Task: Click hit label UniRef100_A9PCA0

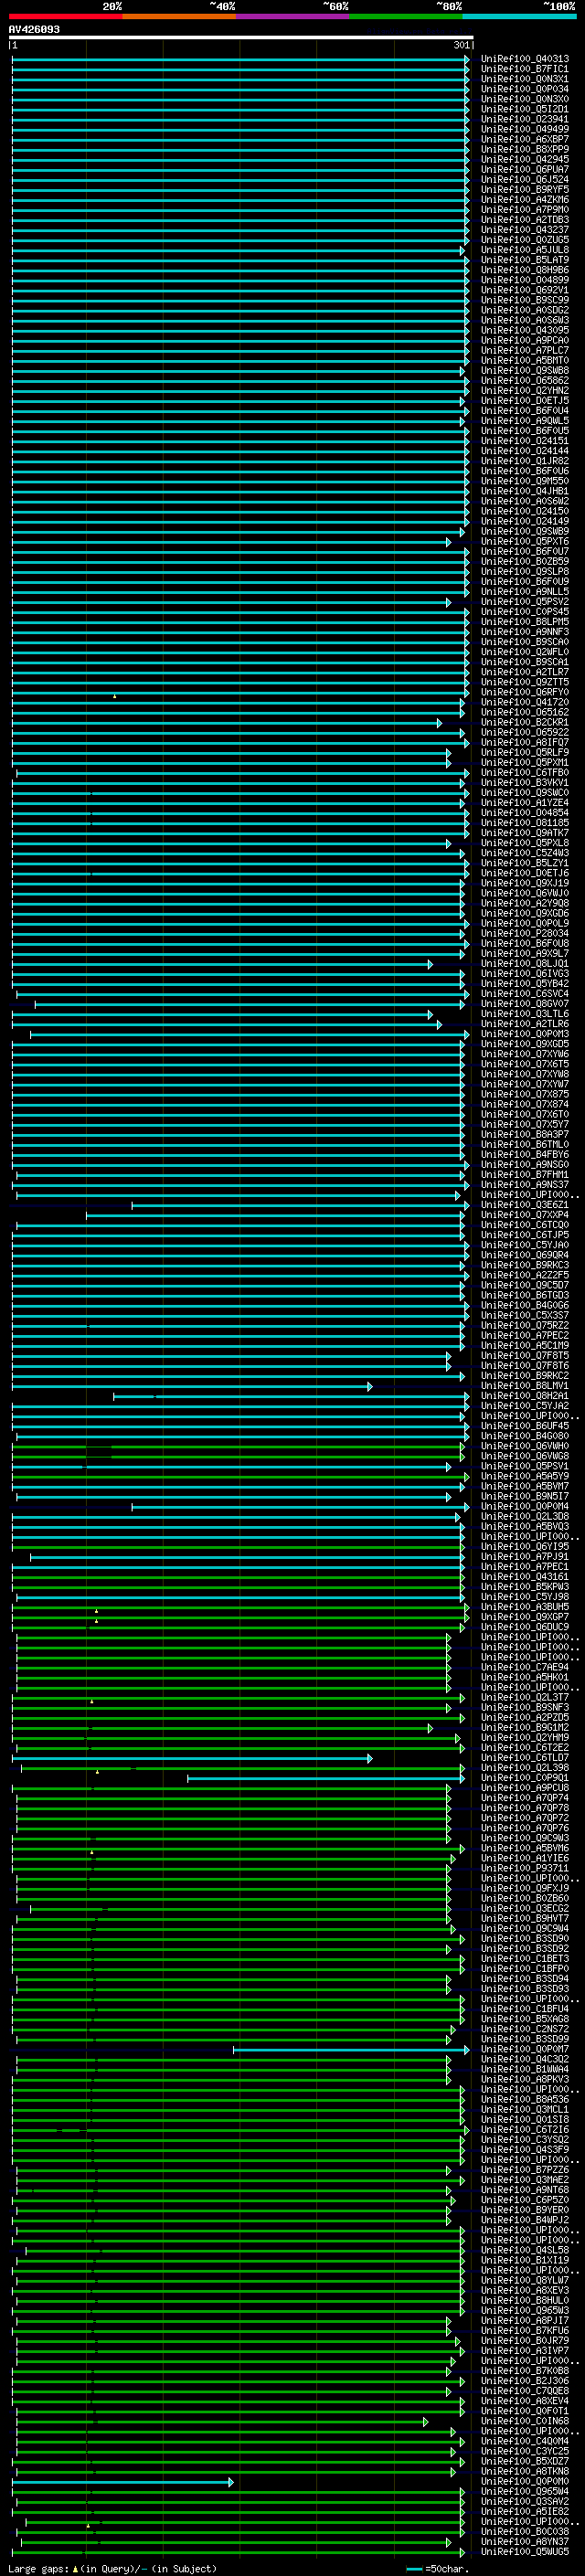Action: point(524,340)
